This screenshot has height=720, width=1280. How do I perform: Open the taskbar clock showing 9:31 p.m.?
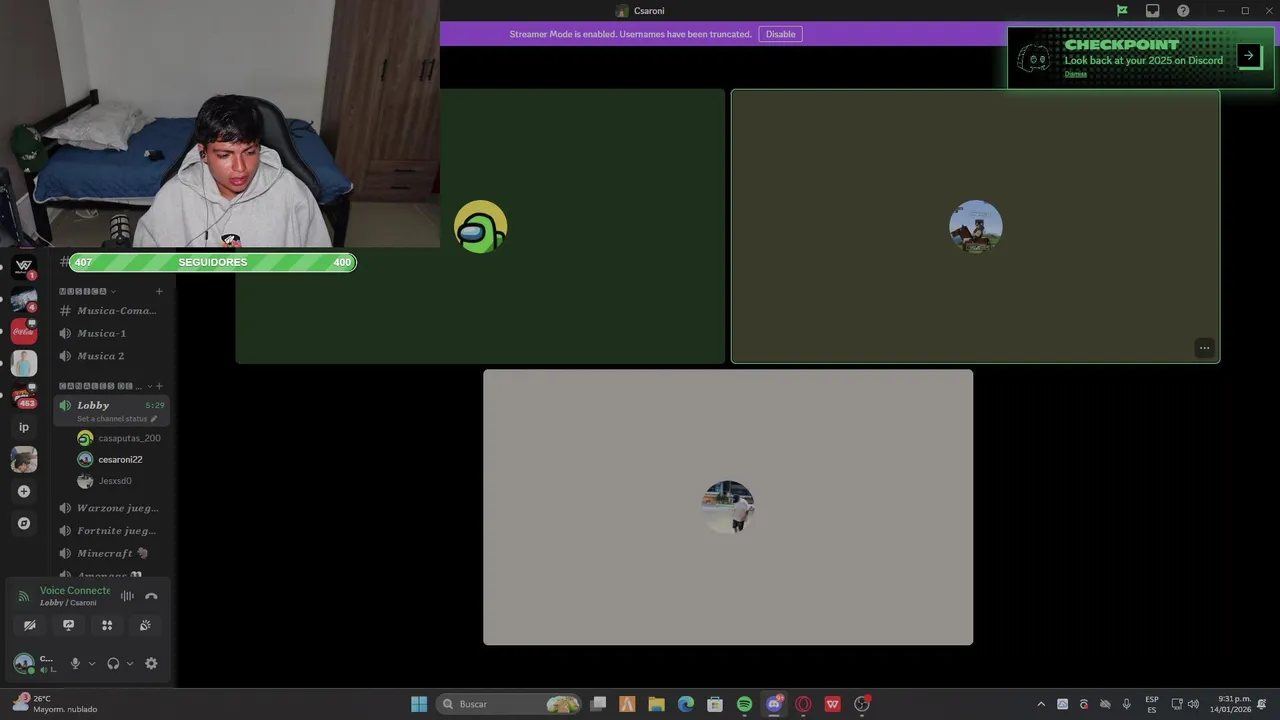point(1230,704)
